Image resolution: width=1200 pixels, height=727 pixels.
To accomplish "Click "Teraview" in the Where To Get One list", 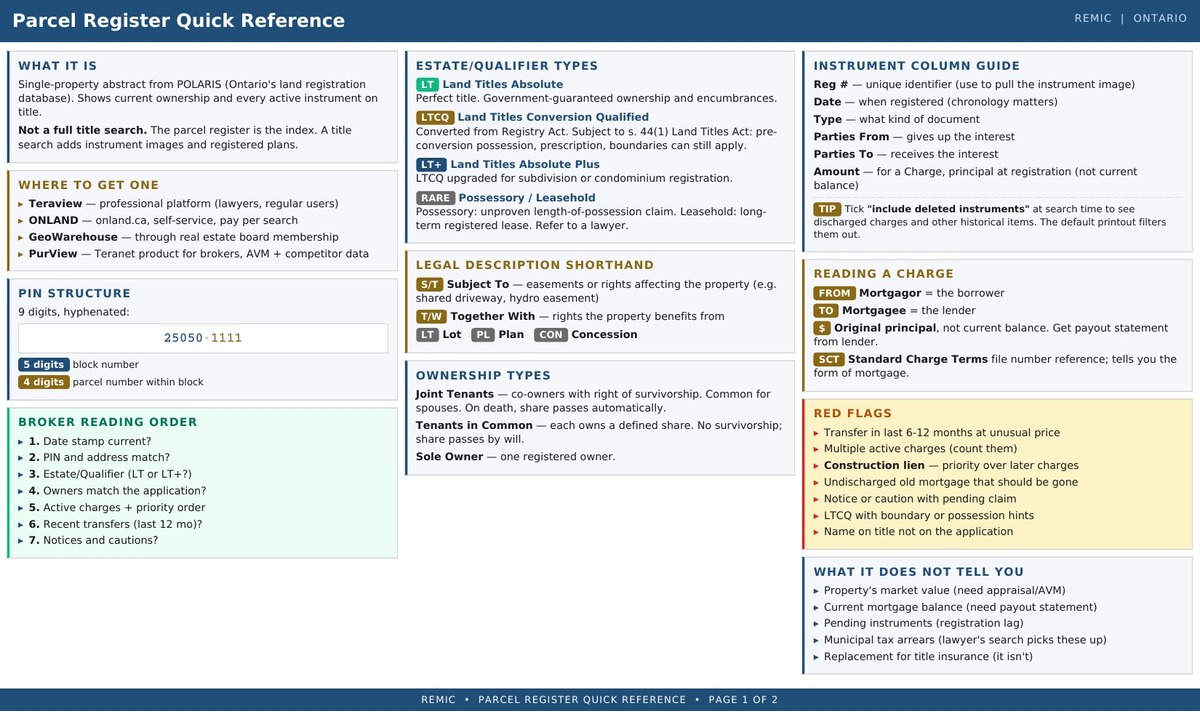I will (x=55, y=204).
